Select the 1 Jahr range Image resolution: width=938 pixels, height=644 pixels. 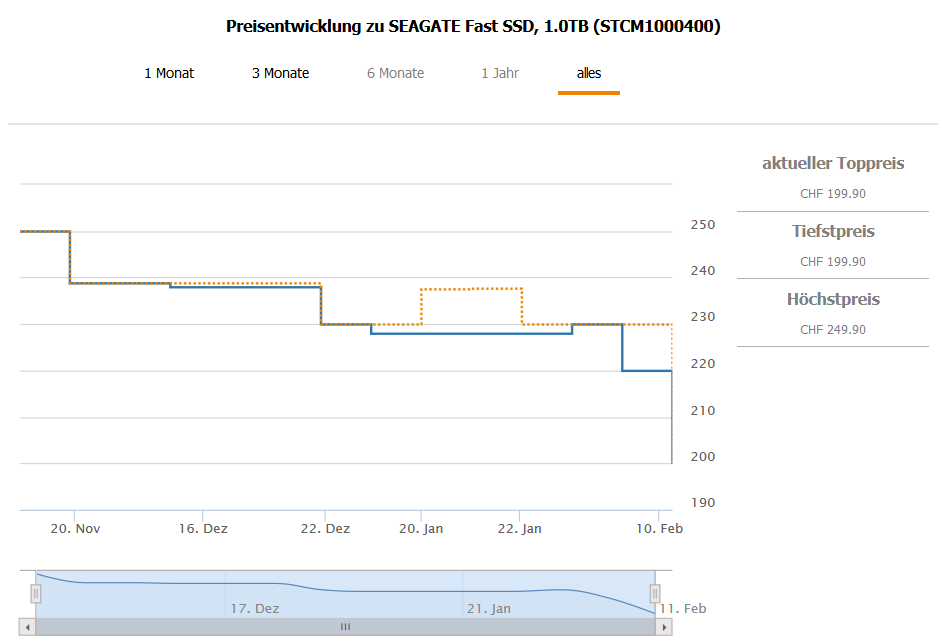(x=500, y=73)
